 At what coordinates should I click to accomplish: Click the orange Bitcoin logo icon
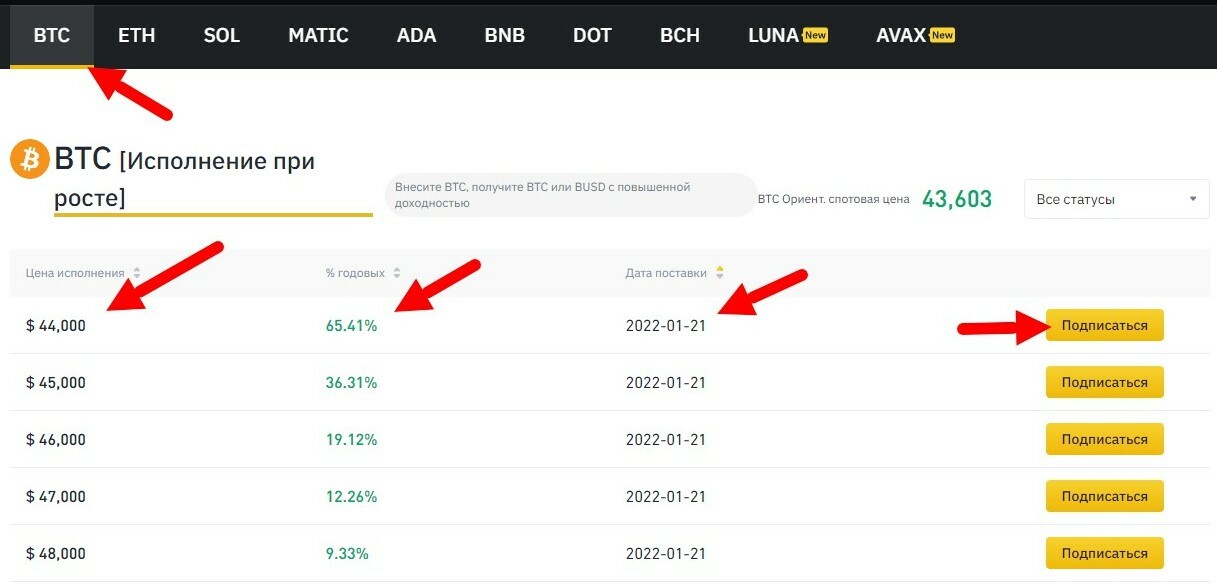coord(30,159)
